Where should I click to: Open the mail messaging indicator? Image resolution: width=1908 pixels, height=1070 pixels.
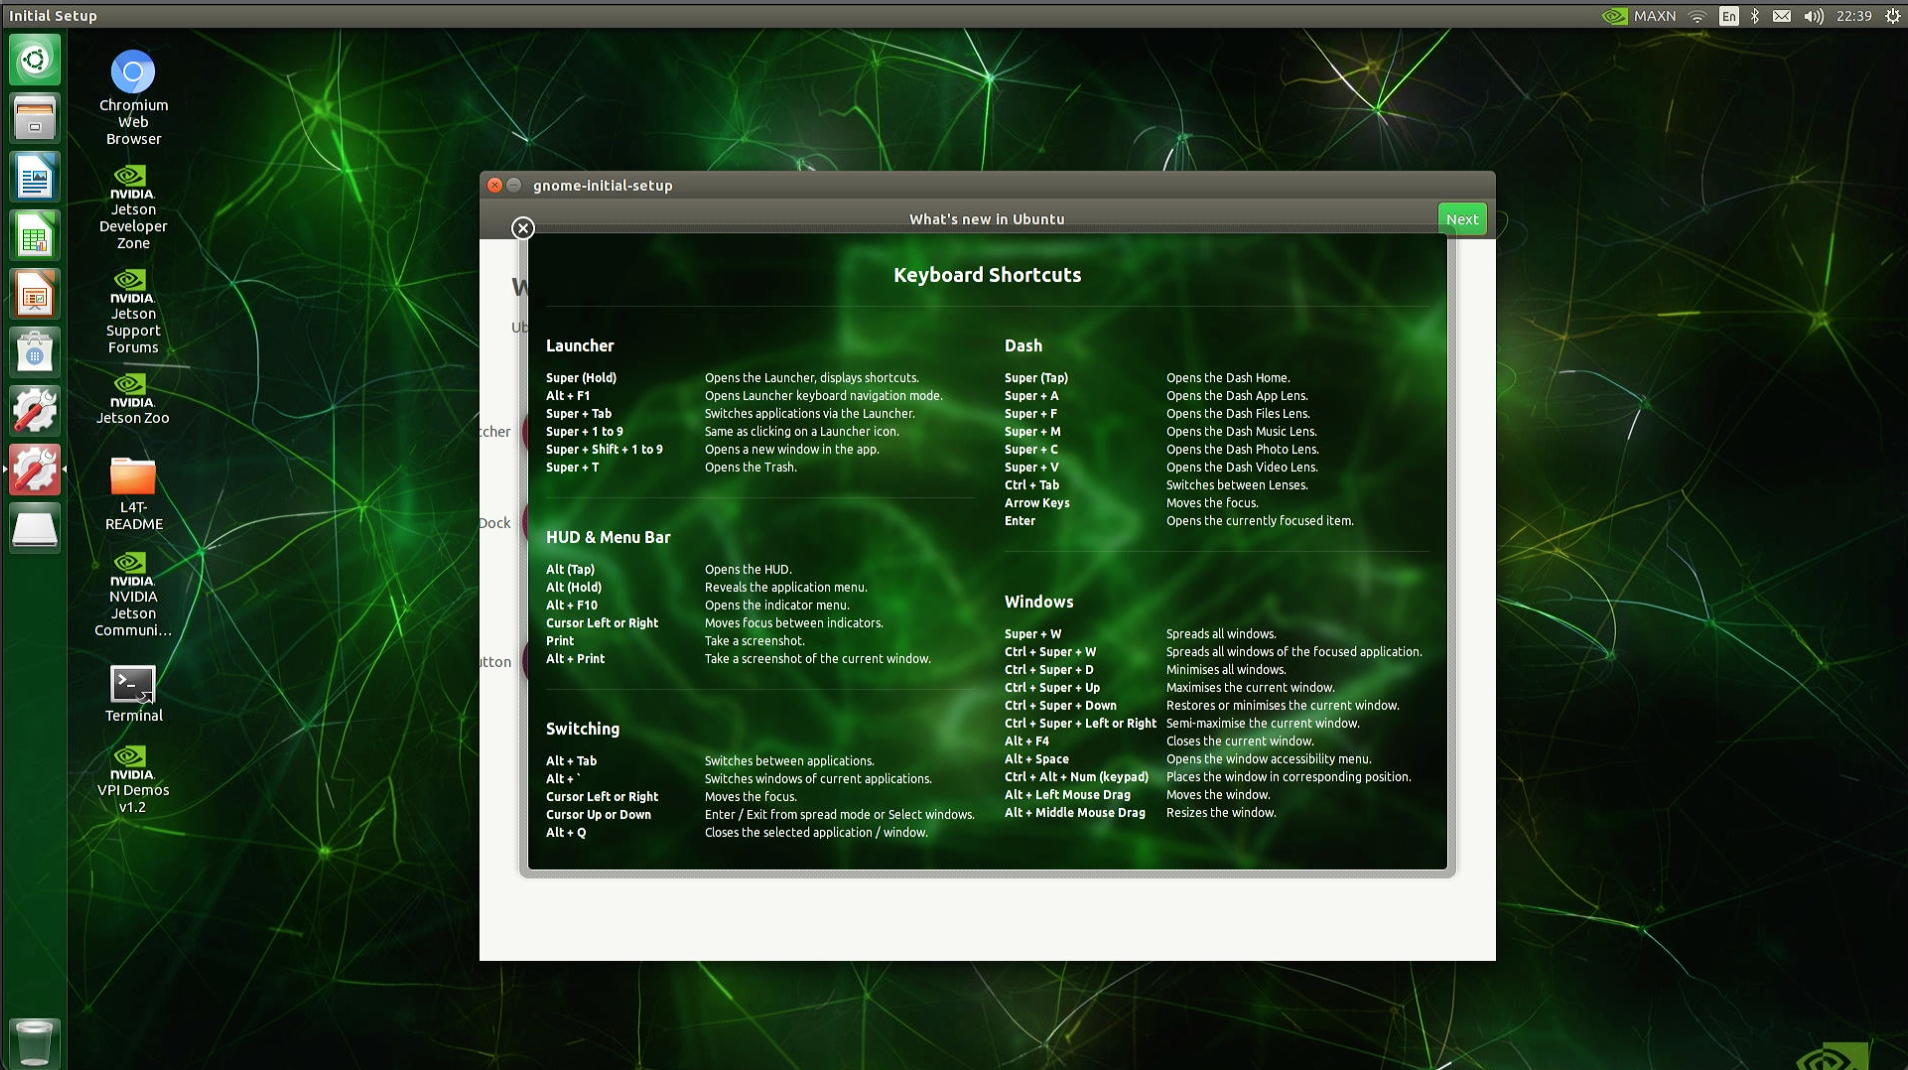[1782, 16]
